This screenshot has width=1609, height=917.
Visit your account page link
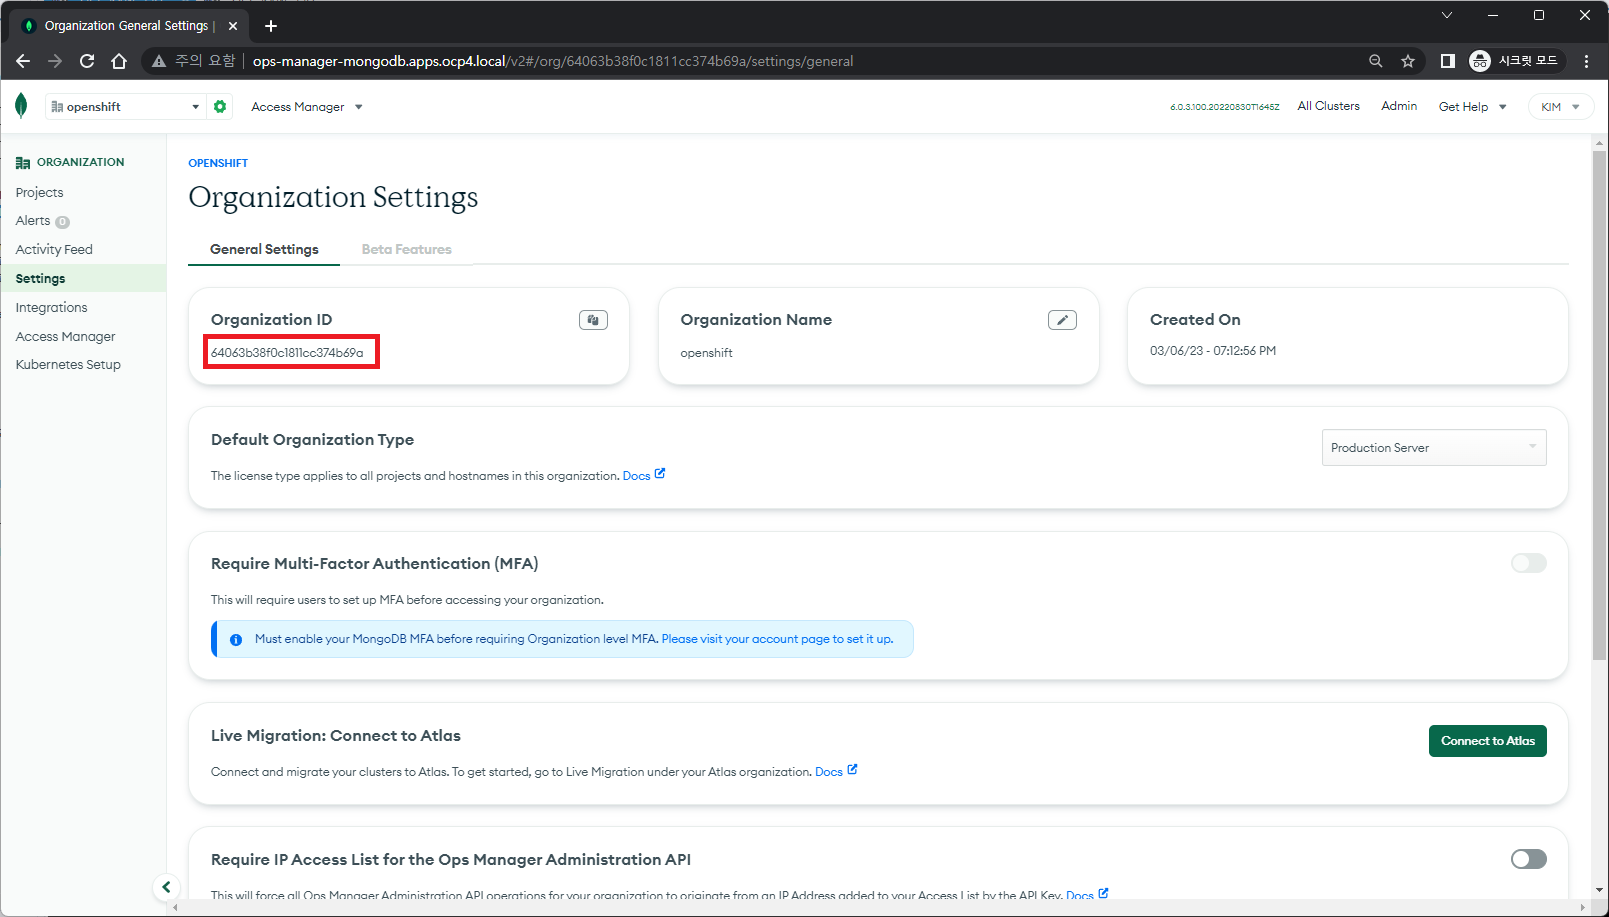[777, 639]
